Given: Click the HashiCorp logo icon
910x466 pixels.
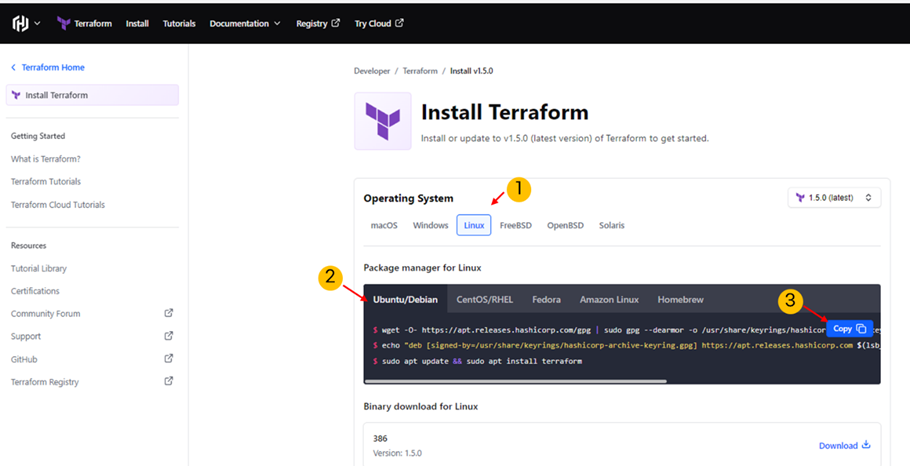Looking at the screenshot, I should [20, 23].
